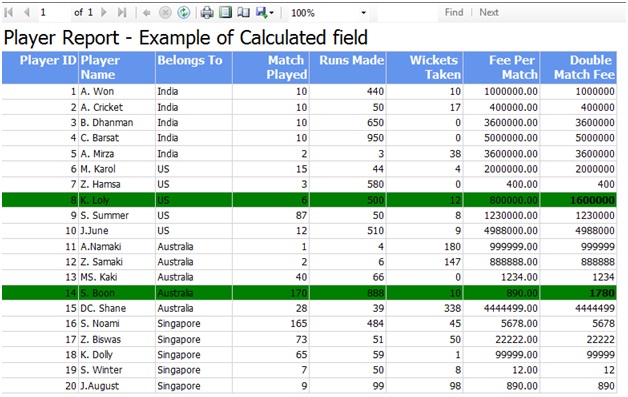Click the Match Played column header
628x397 pixels.
(x=271, y=67)
